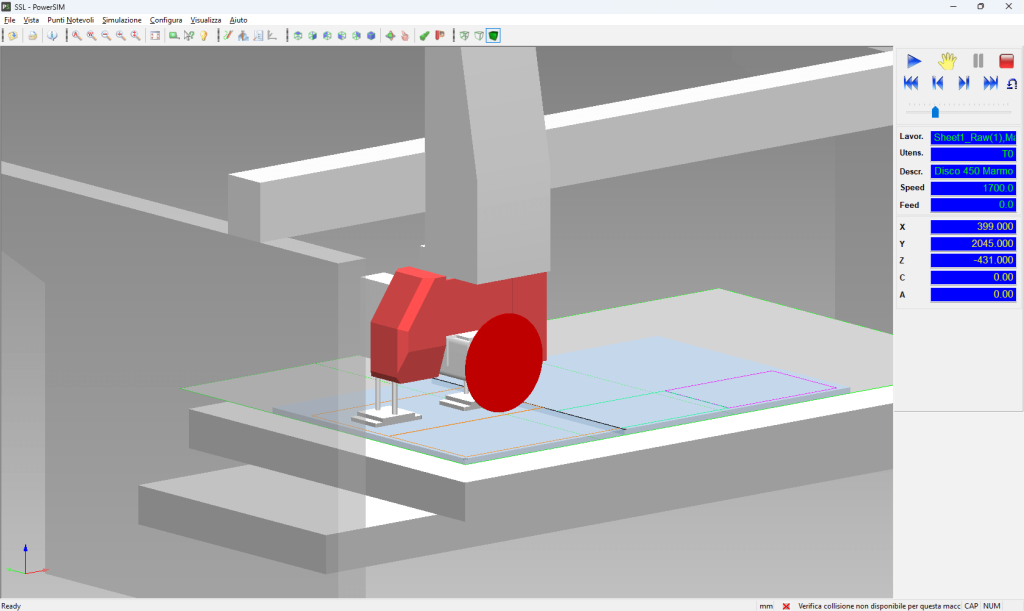Select the solid blue cube view icon
This screenshot has width=1024, height=611.
point(371,36)
